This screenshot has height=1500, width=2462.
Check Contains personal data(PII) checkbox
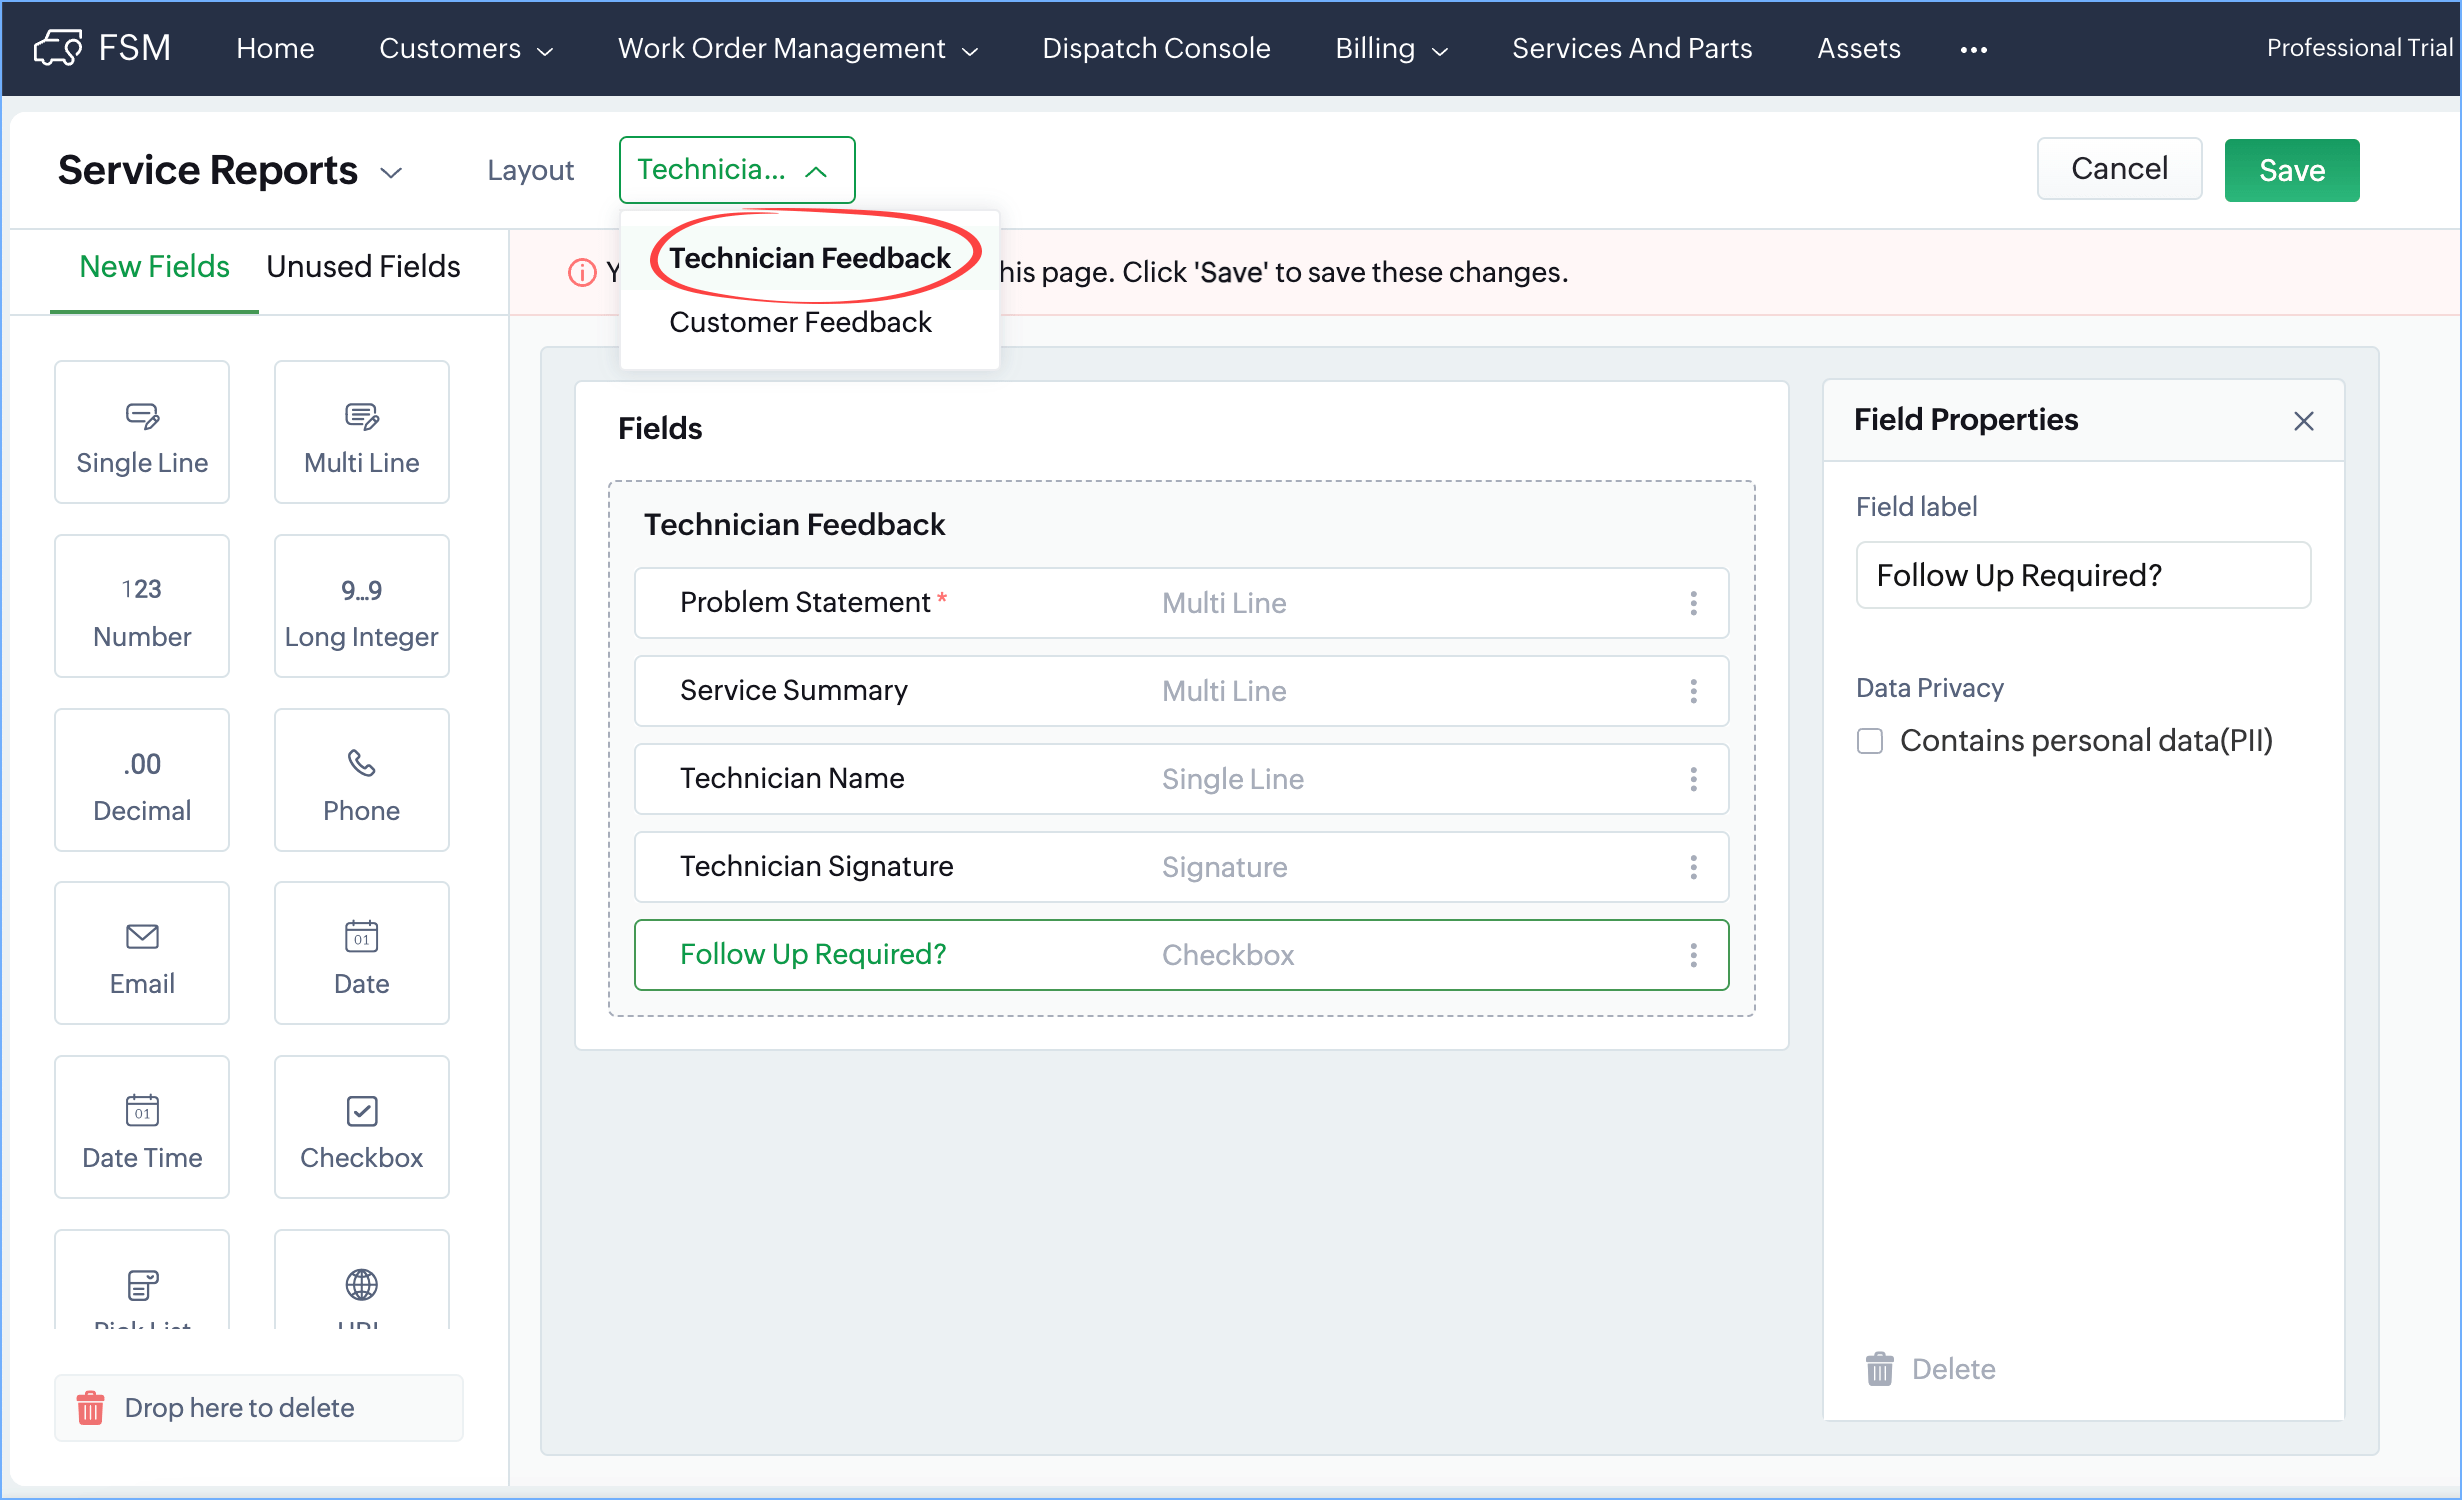click(x=1869, y=741)
